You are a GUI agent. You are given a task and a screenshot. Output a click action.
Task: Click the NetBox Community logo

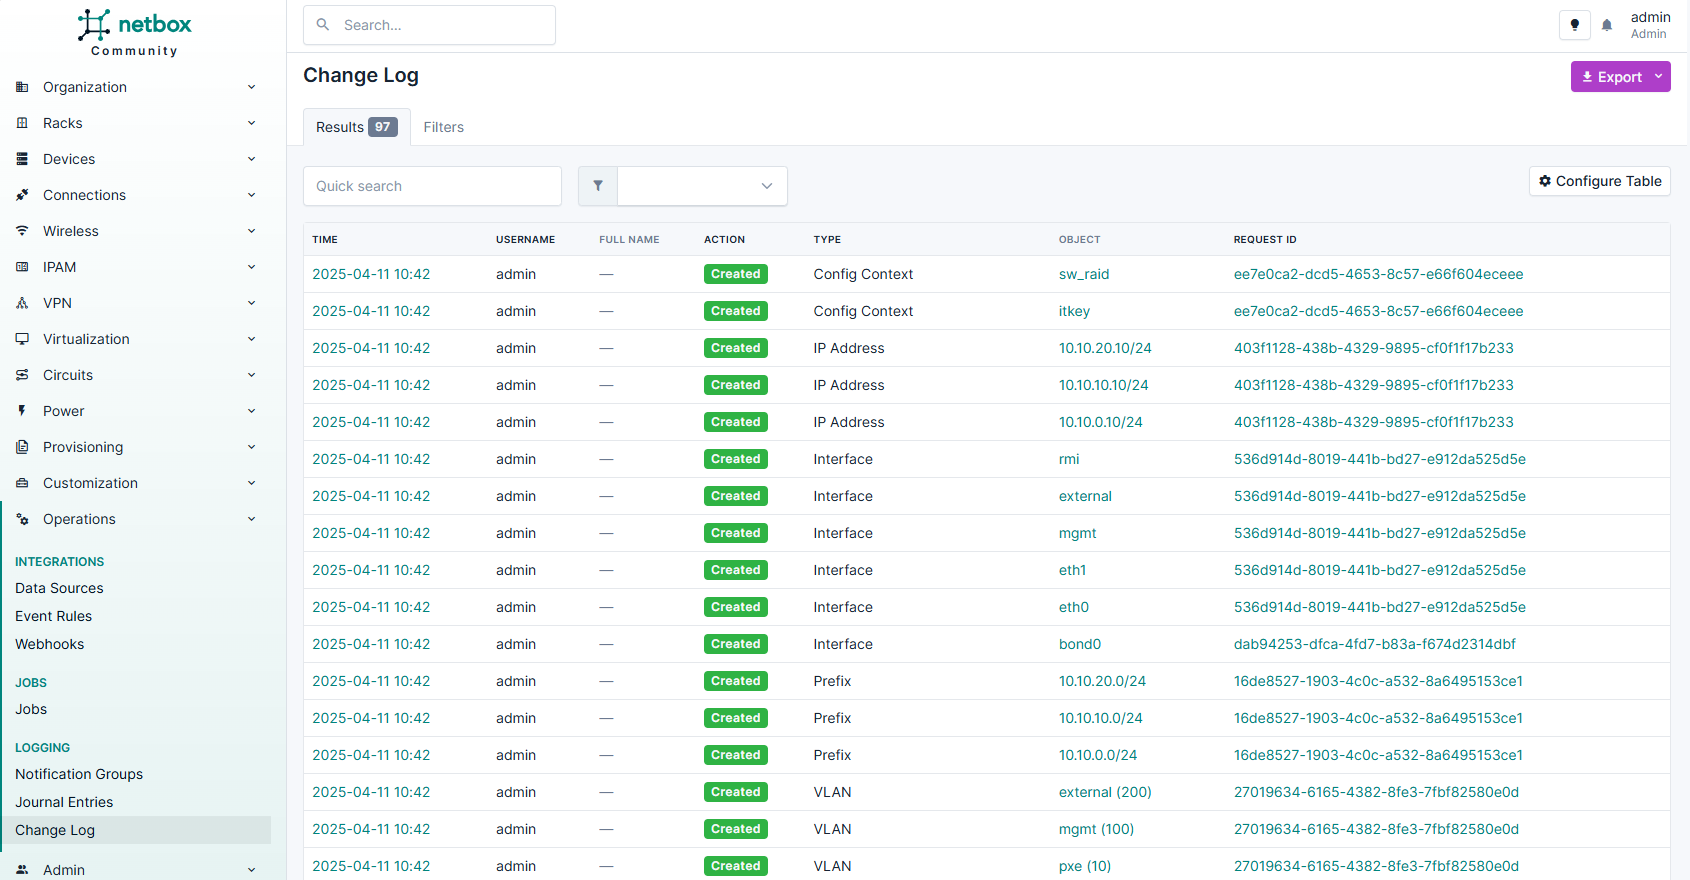click(x=135, y=33)
